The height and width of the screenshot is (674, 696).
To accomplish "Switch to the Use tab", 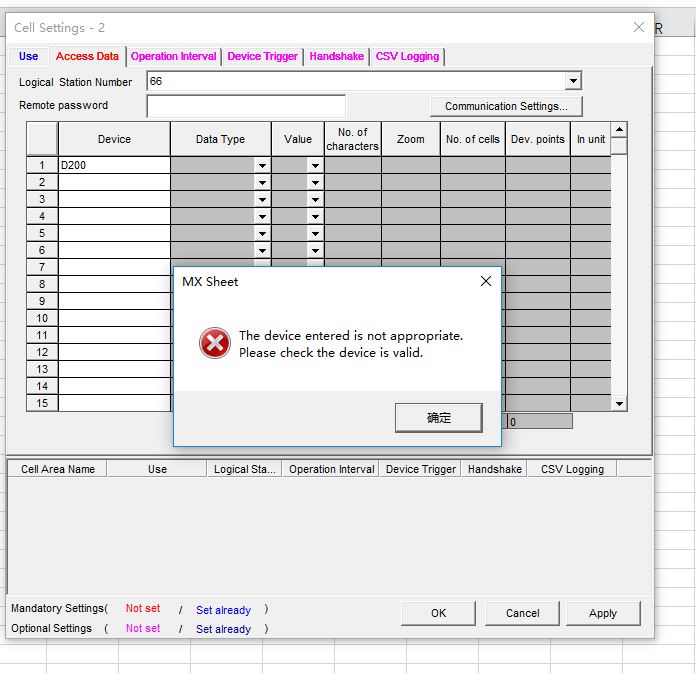I will (x=29, y=56).
